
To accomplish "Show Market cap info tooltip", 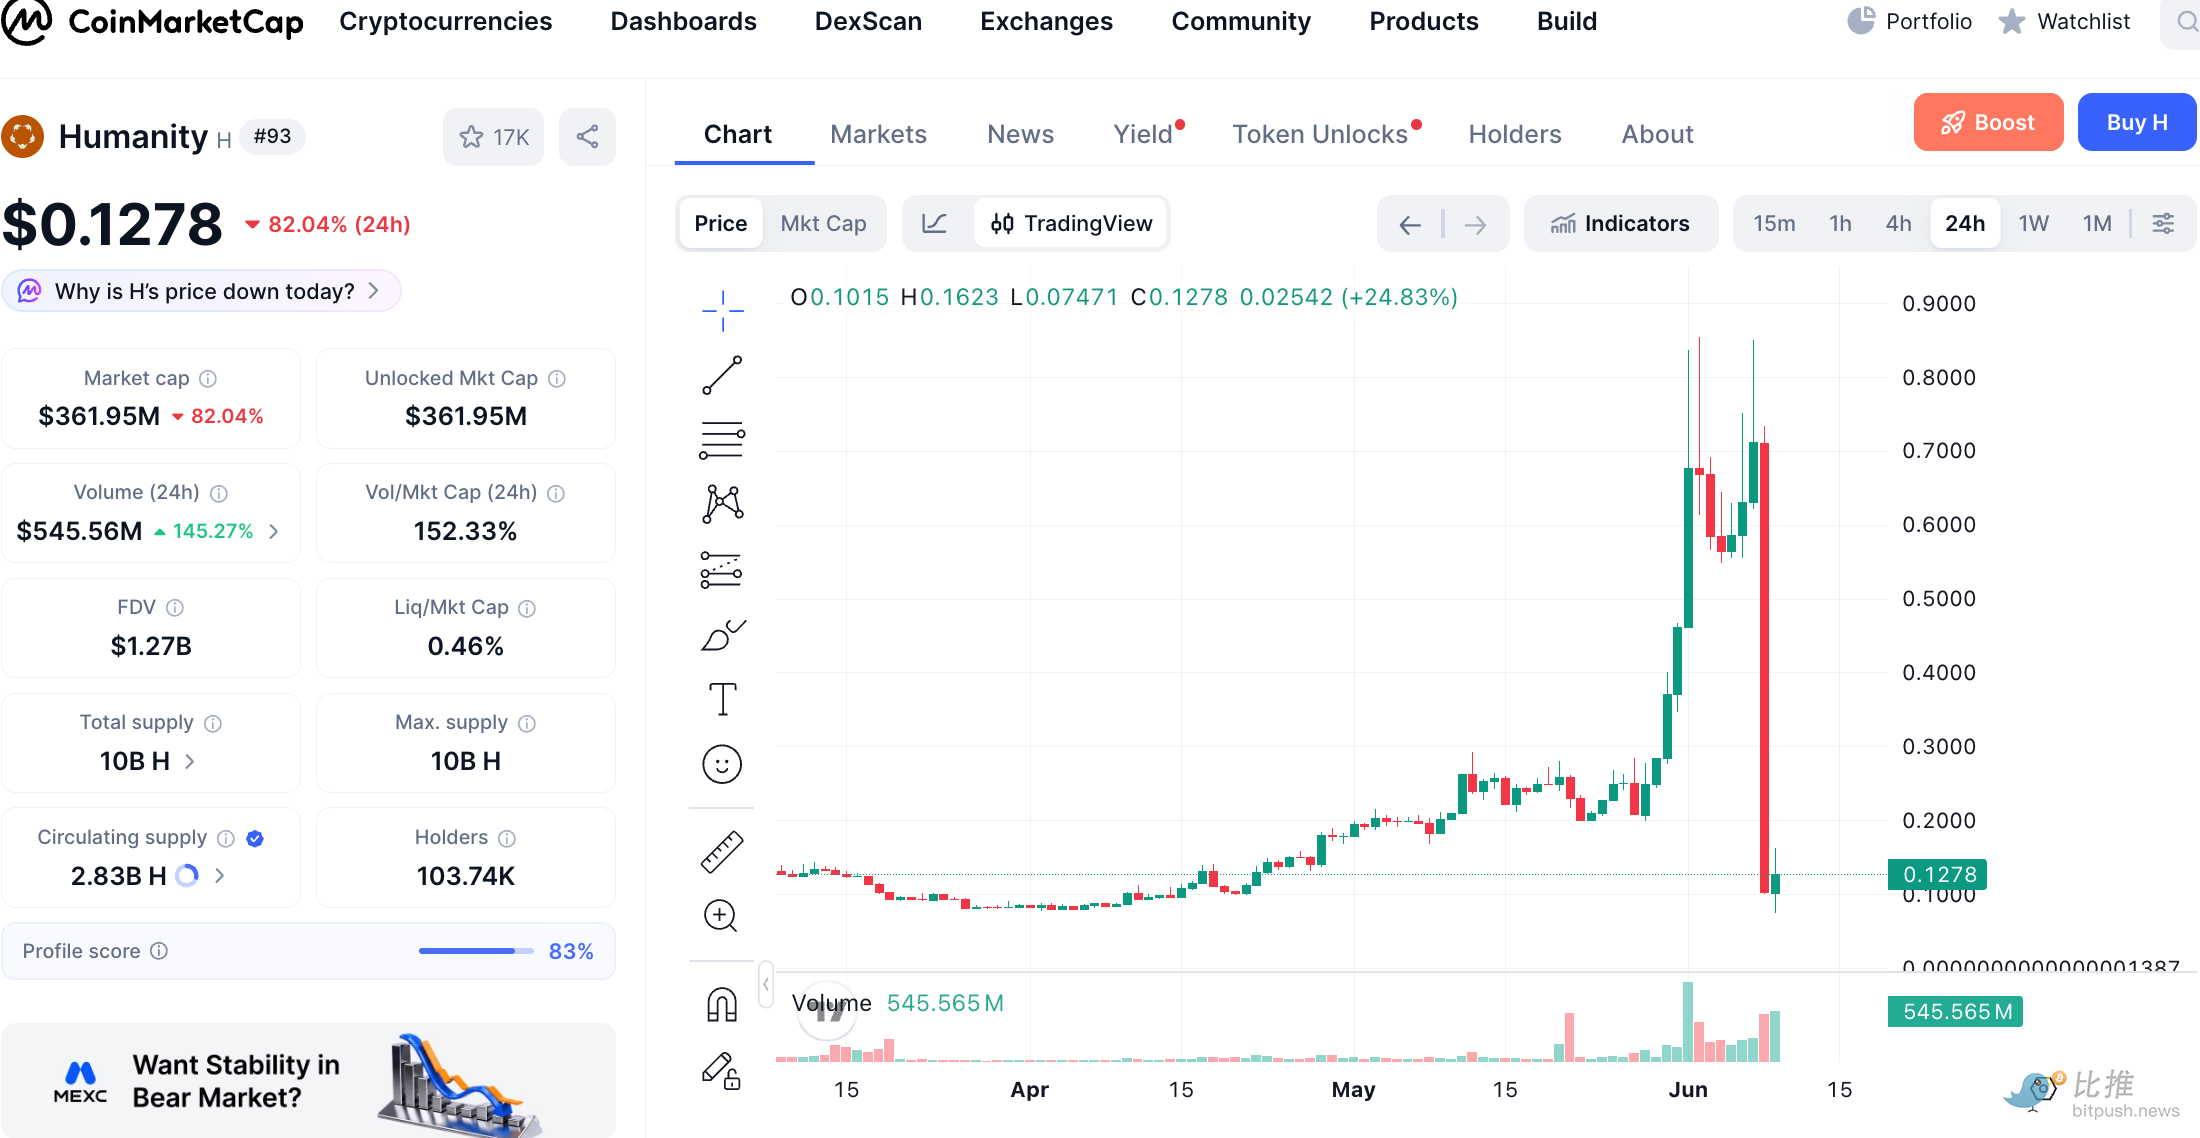I will 208,379.
